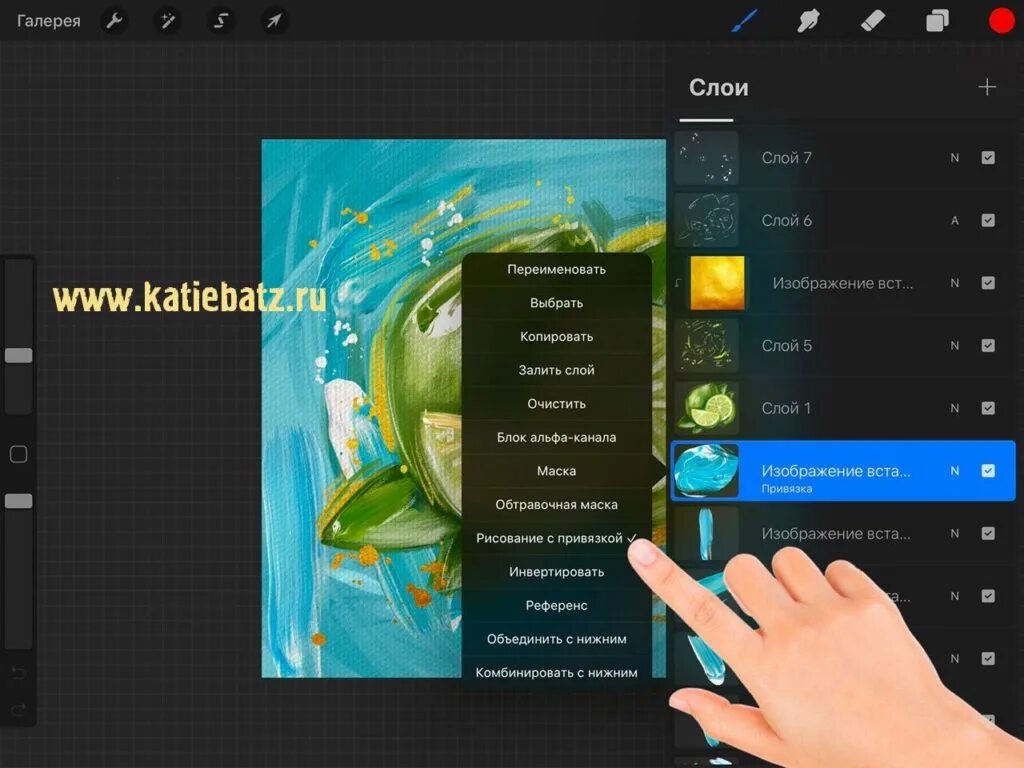Screen dimensions: 1024x768
Task: Select the Smudge finger tool
Action: coord(808,21)
